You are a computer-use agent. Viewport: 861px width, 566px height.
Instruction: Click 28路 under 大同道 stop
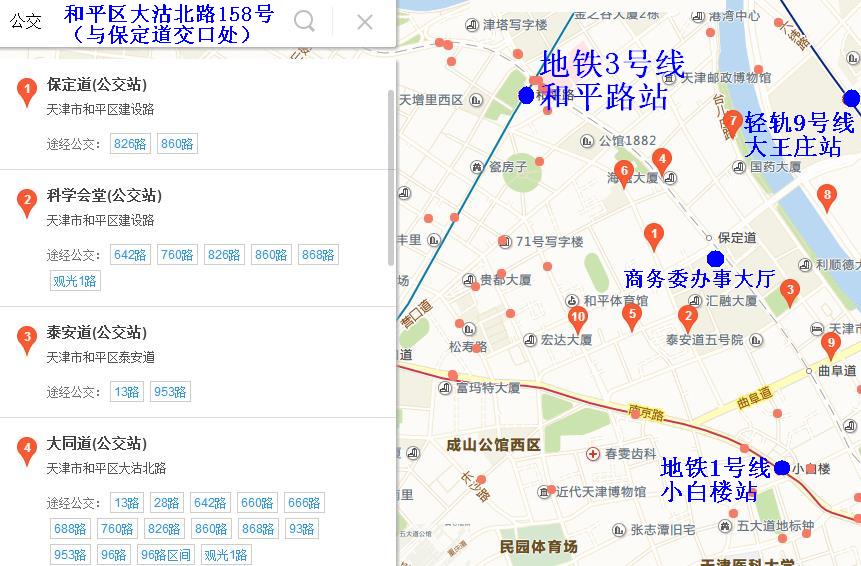tap(166, 503)
